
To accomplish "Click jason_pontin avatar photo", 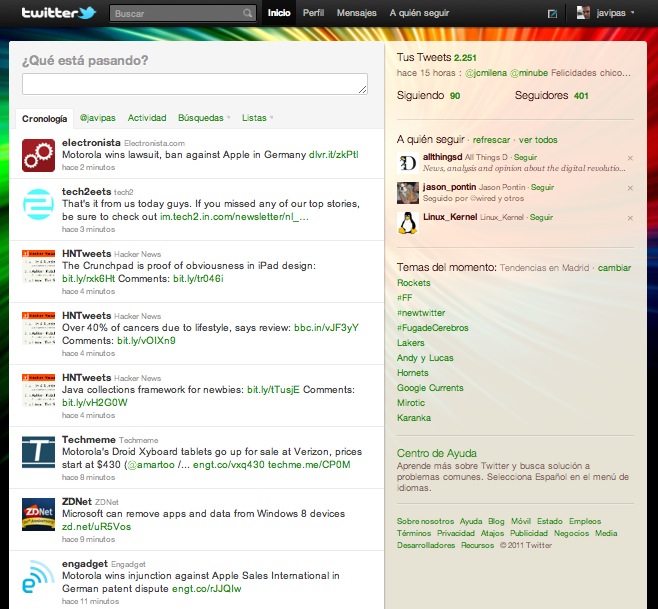I will coord(407,193).
